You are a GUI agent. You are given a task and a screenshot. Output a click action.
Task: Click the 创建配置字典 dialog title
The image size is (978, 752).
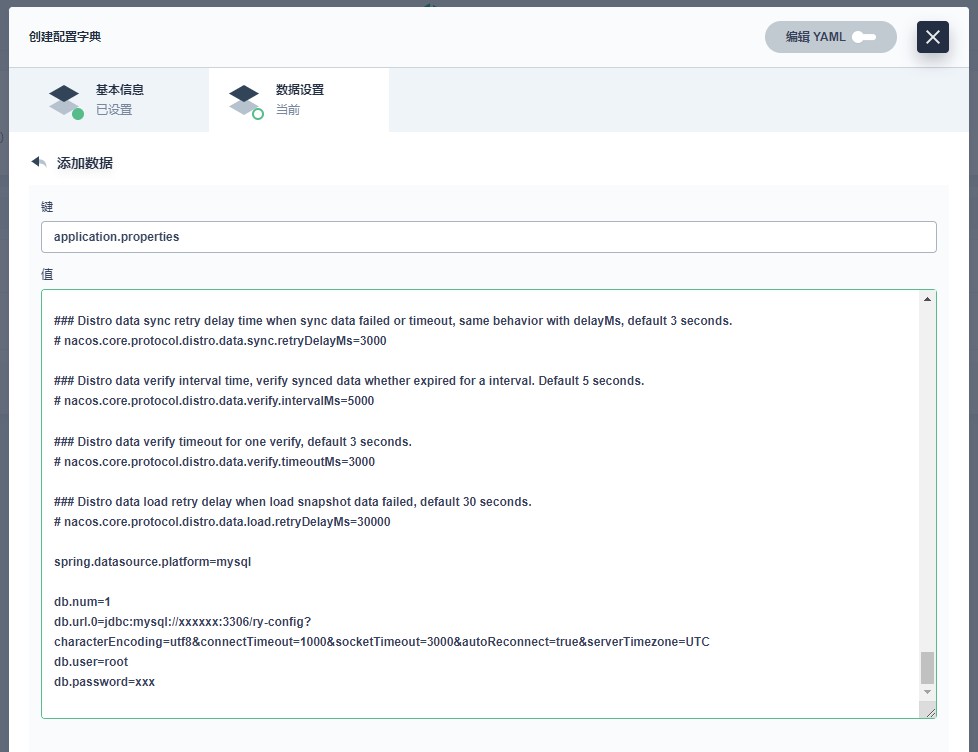(x=65, y=37)
